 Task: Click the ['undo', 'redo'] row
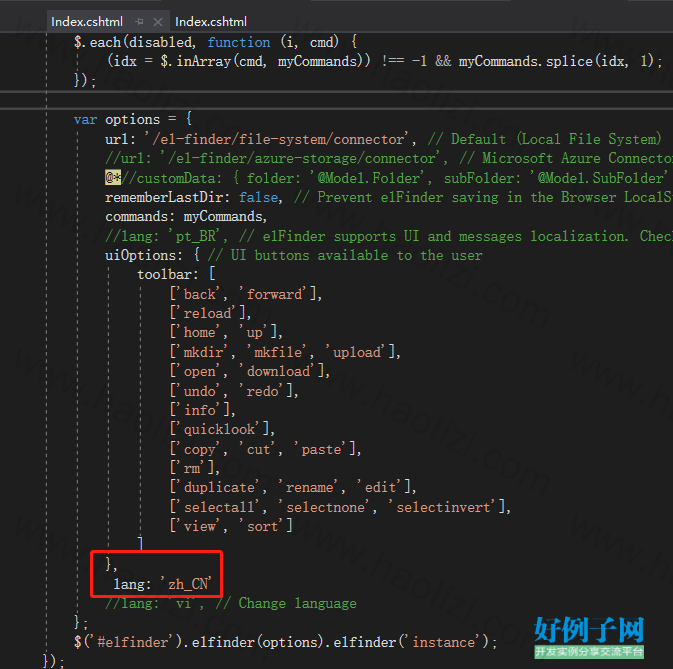click(233, 391)
